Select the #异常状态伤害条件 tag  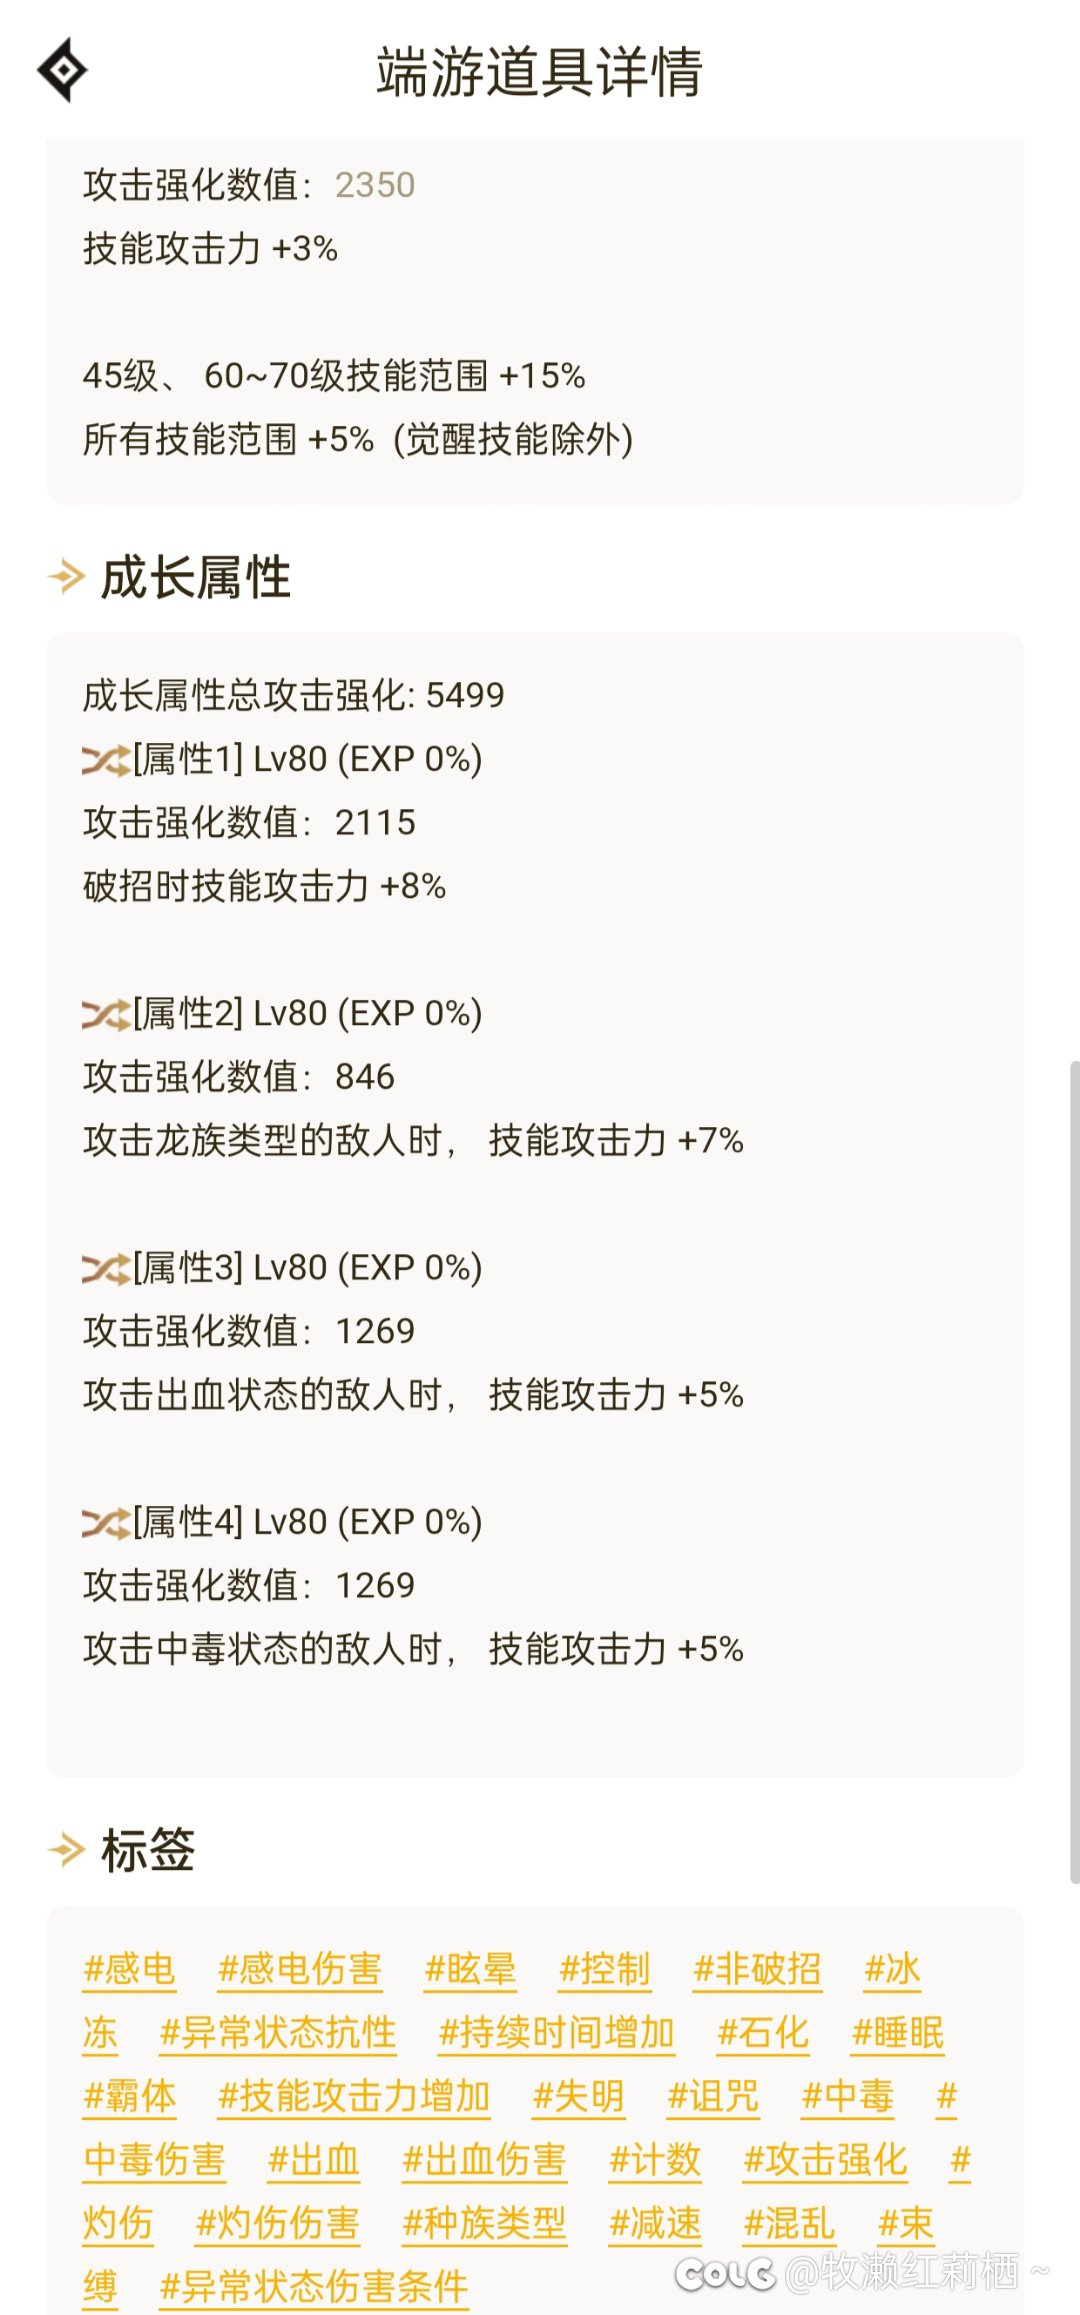pyautogui.click(x=314, y=2287)
